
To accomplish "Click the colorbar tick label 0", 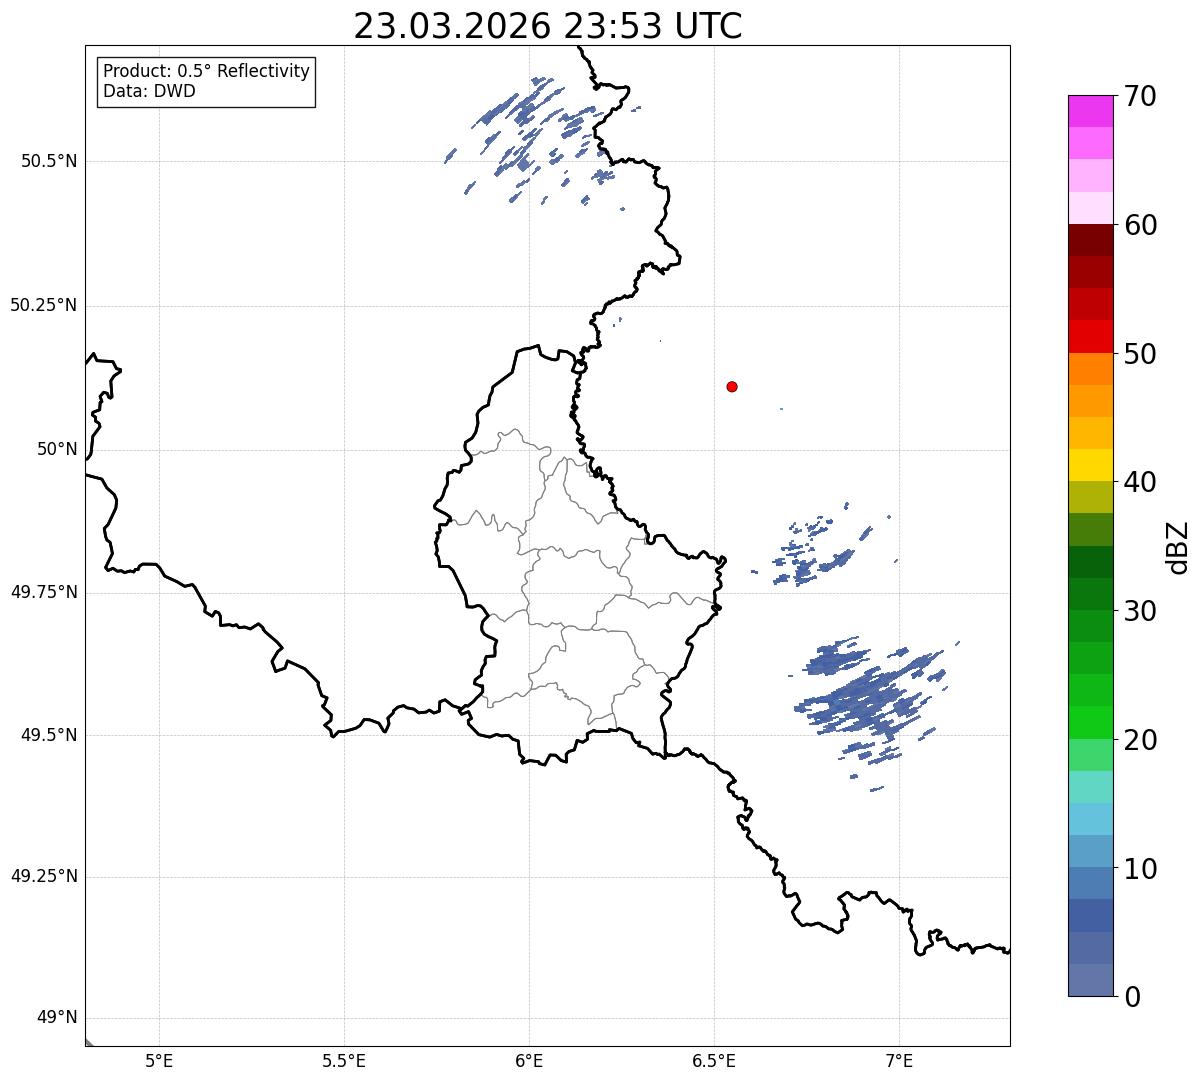I will pyautogui.click(x=1132, y=997).
